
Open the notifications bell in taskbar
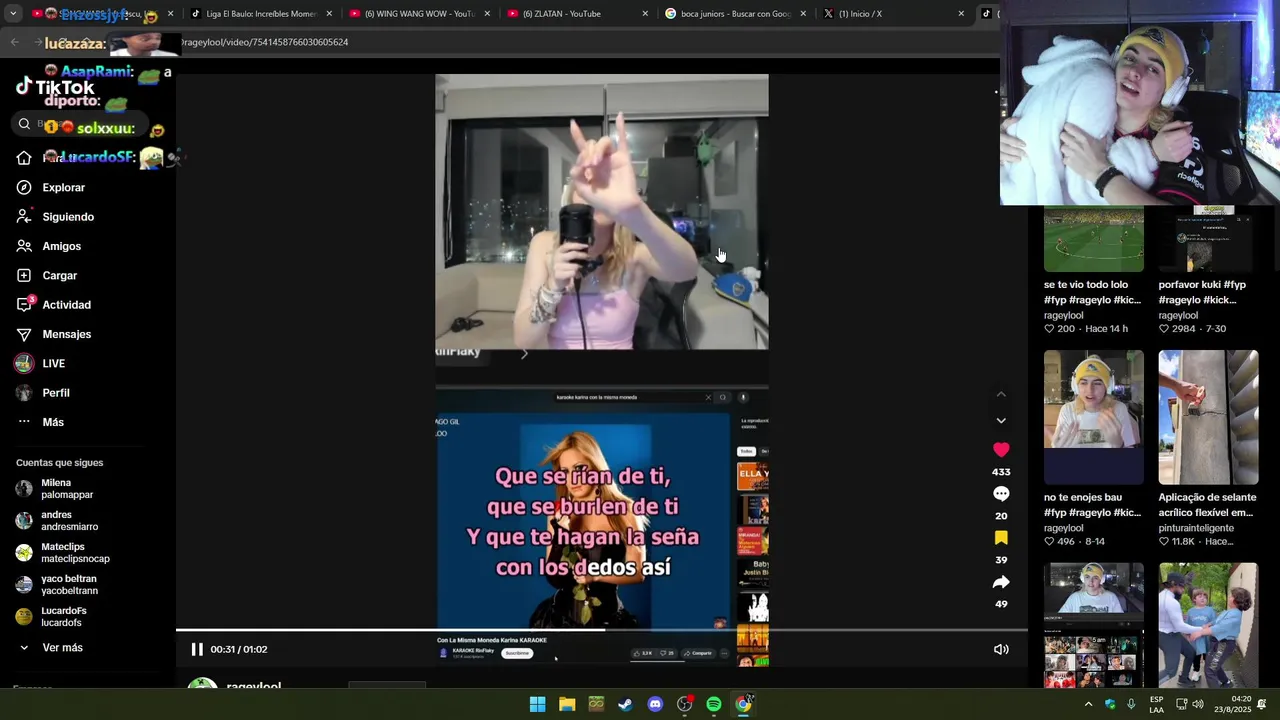click(1262, 704)
